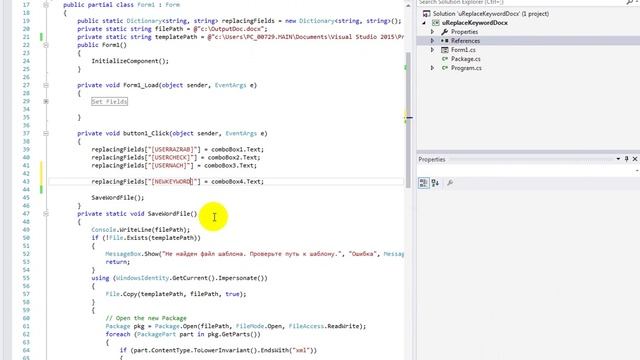Image resolution: width=640 pixels, height=360 pixels.
Task: Click the search magnifier icon in Solution Explorer
Action: click(x=629, y=2)
